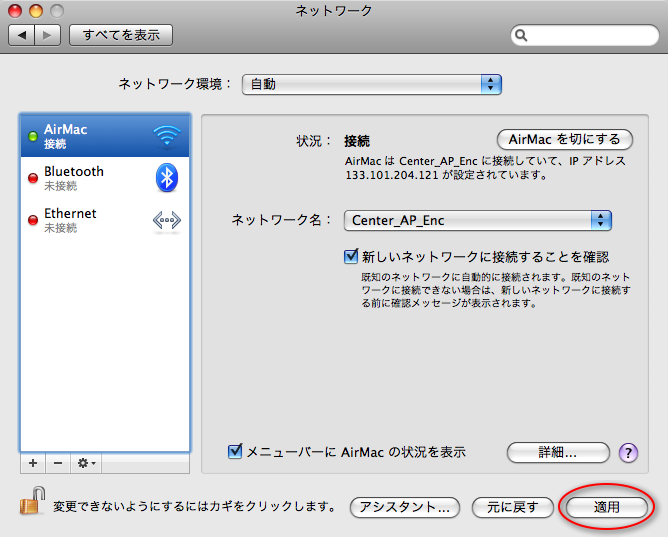Click the red close window button
668x537 pixels.
point(15,11)
